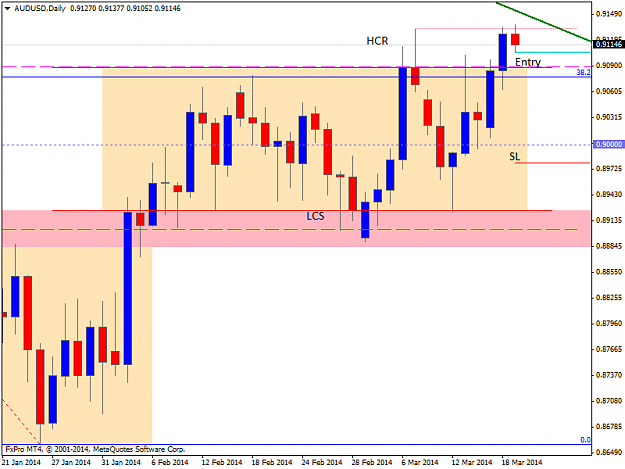Select the HCR text label
The width and height of the screenshot is (625, 469).
(377, 41)
